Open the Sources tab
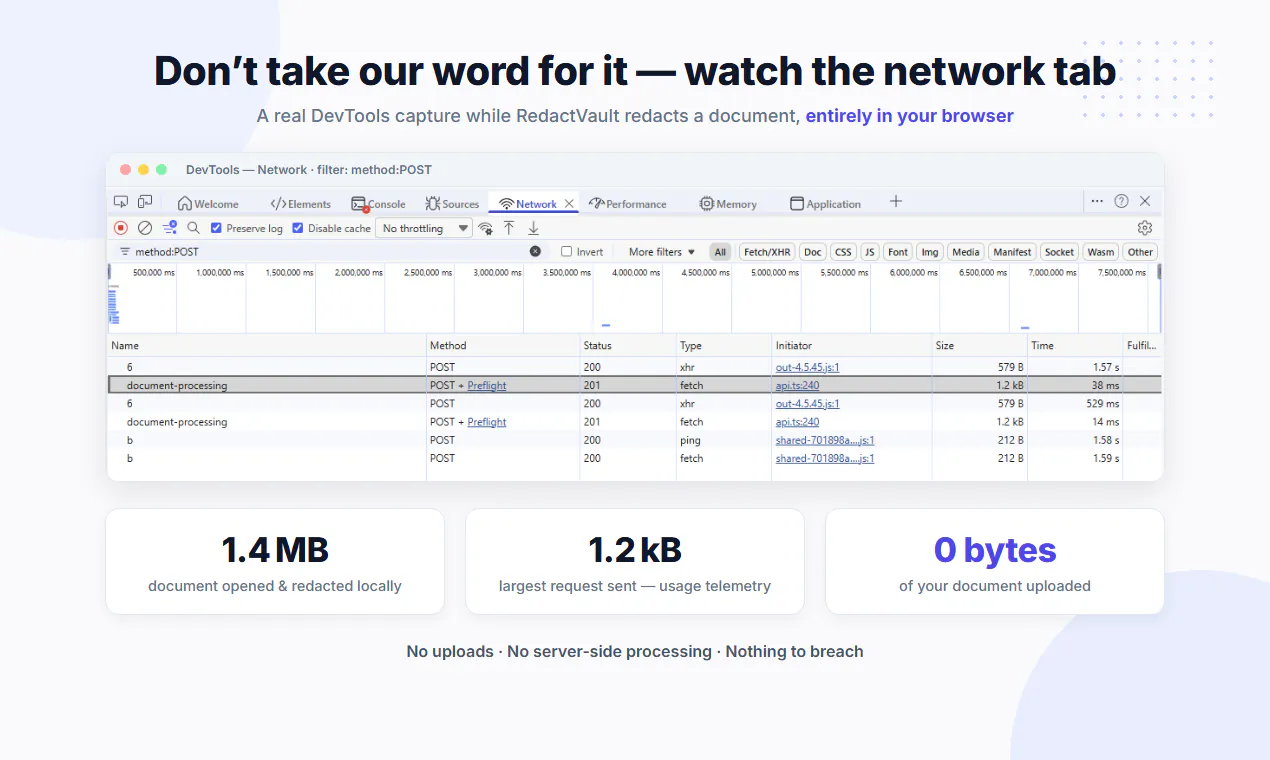The height and width of the screenshot is (760, 1270). [x=452, y=203]
